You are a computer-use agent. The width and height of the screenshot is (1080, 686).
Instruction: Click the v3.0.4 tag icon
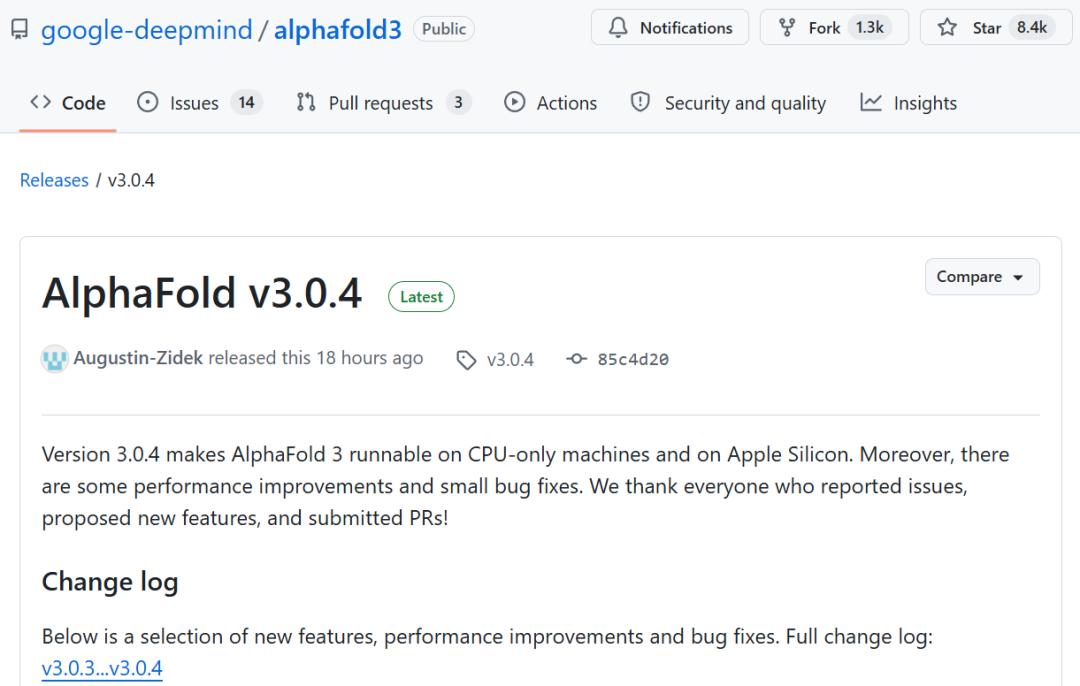[466, 360]
